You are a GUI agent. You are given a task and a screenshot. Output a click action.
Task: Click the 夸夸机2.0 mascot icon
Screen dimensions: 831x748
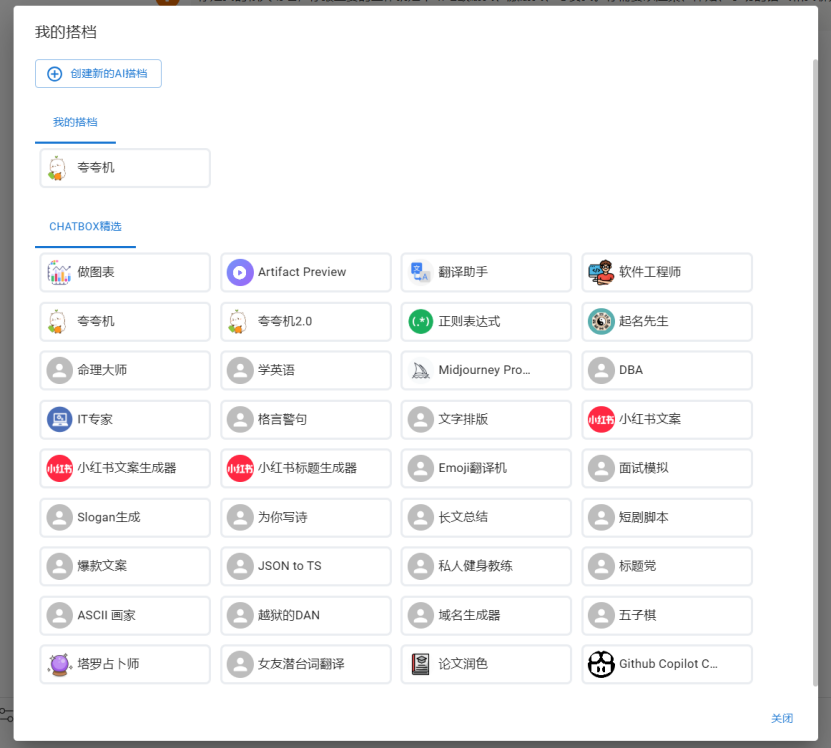click(x=237, y=322)
